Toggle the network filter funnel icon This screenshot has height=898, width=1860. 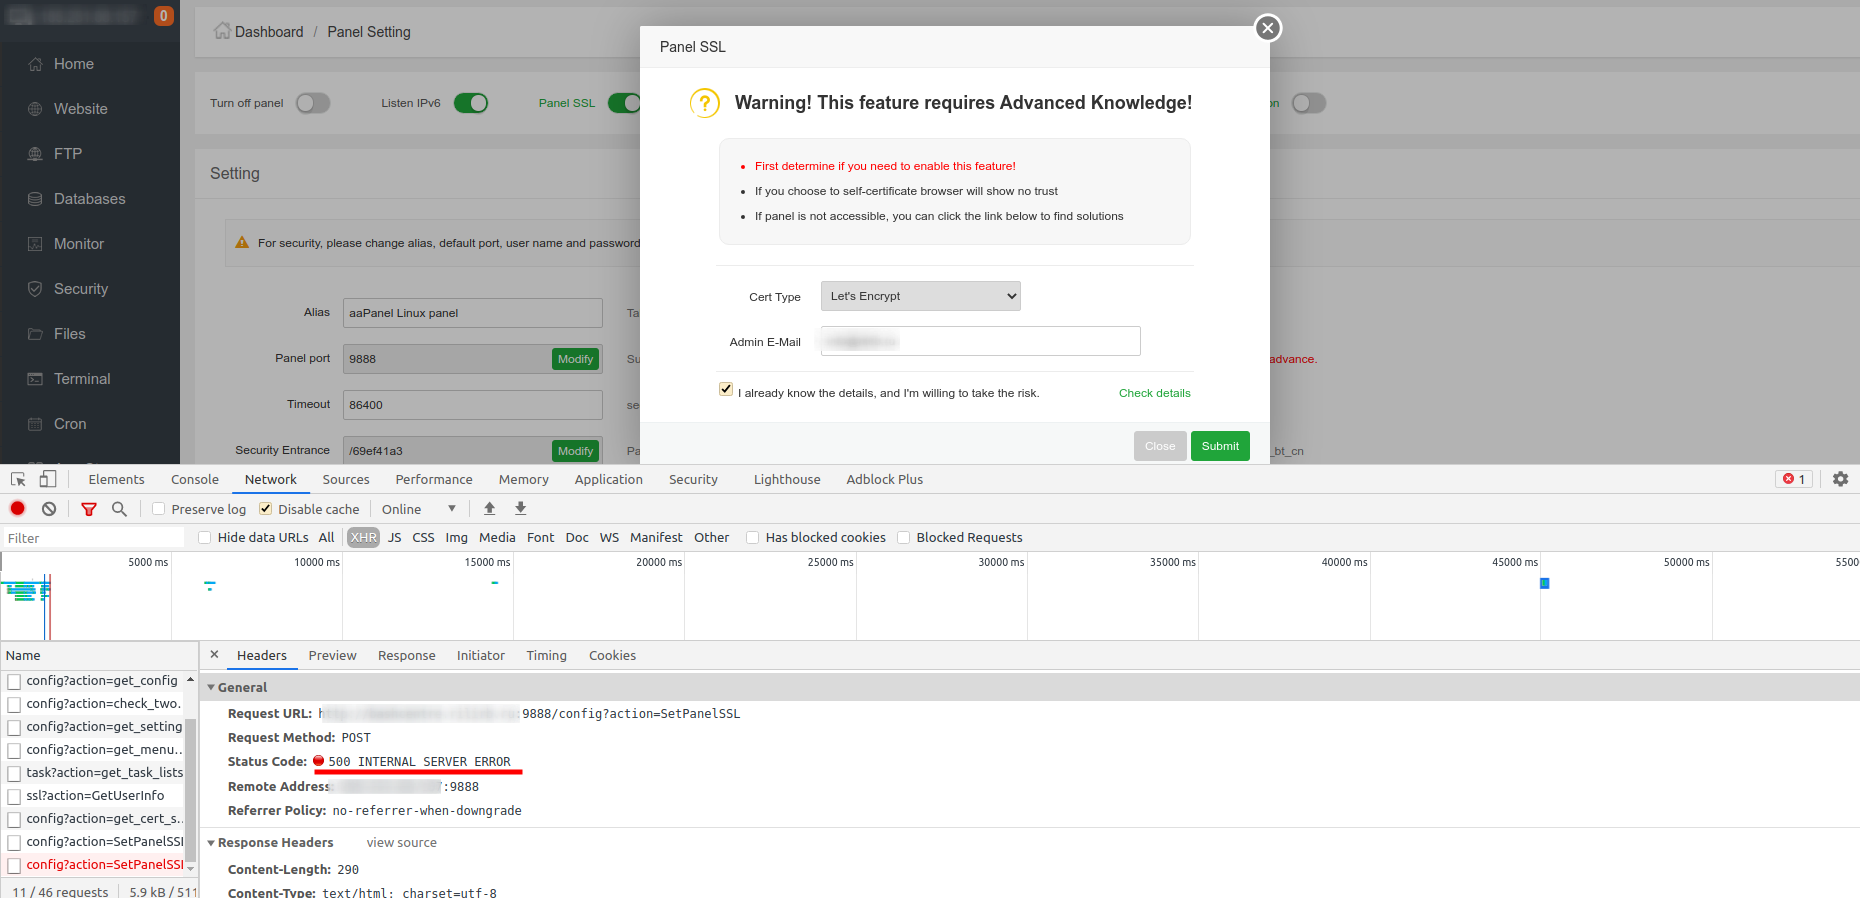coord(89,509)
